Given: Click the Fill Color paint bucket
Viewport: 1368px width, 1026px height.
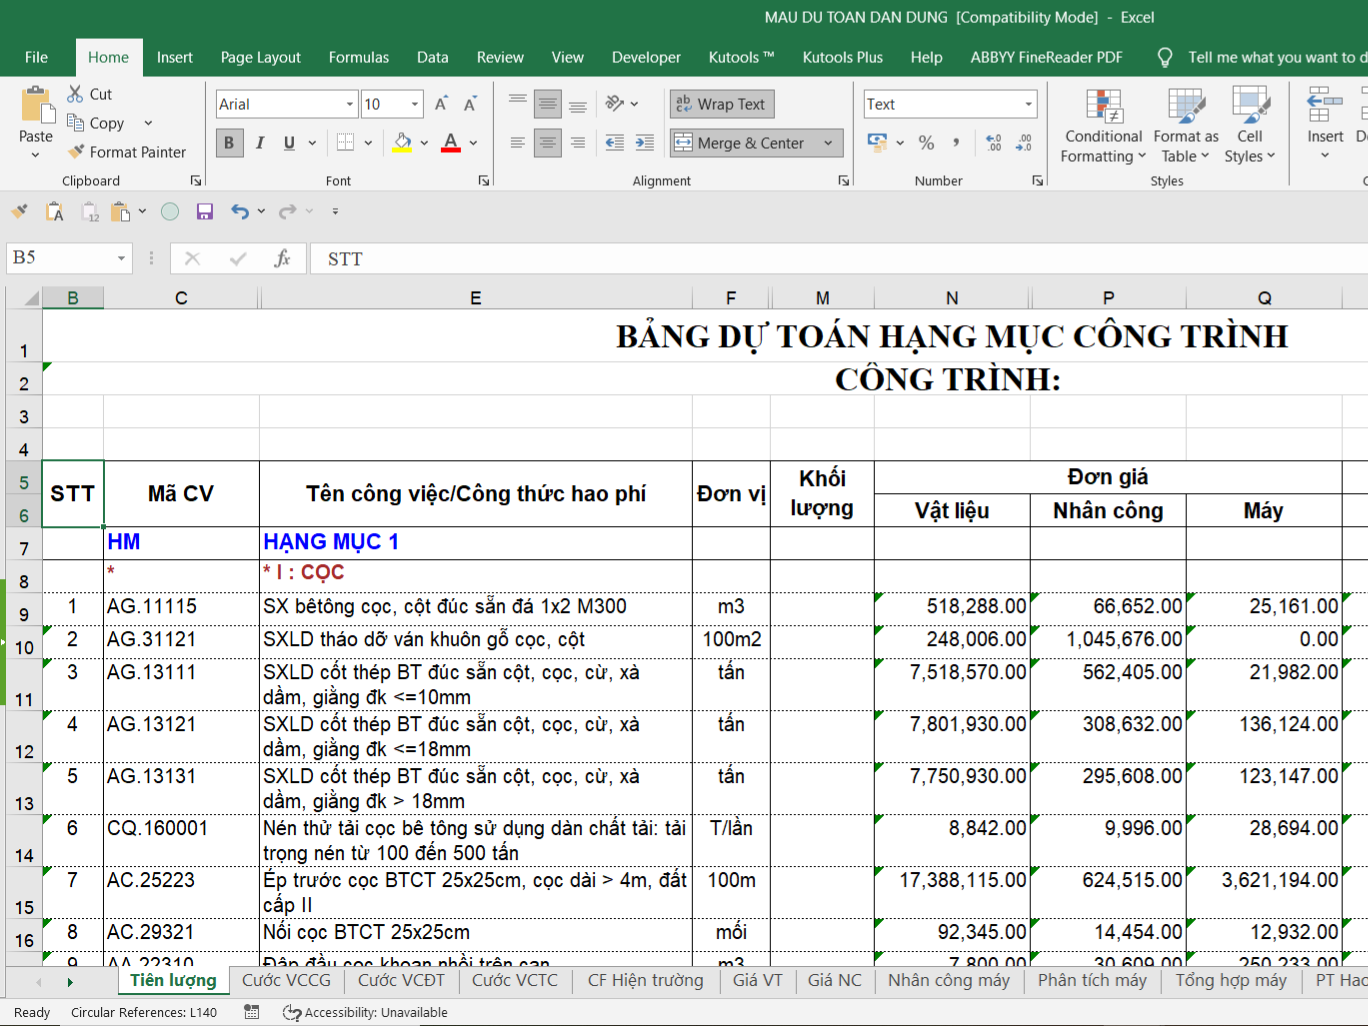Looking at the screenshot, I should click(402, 143).
